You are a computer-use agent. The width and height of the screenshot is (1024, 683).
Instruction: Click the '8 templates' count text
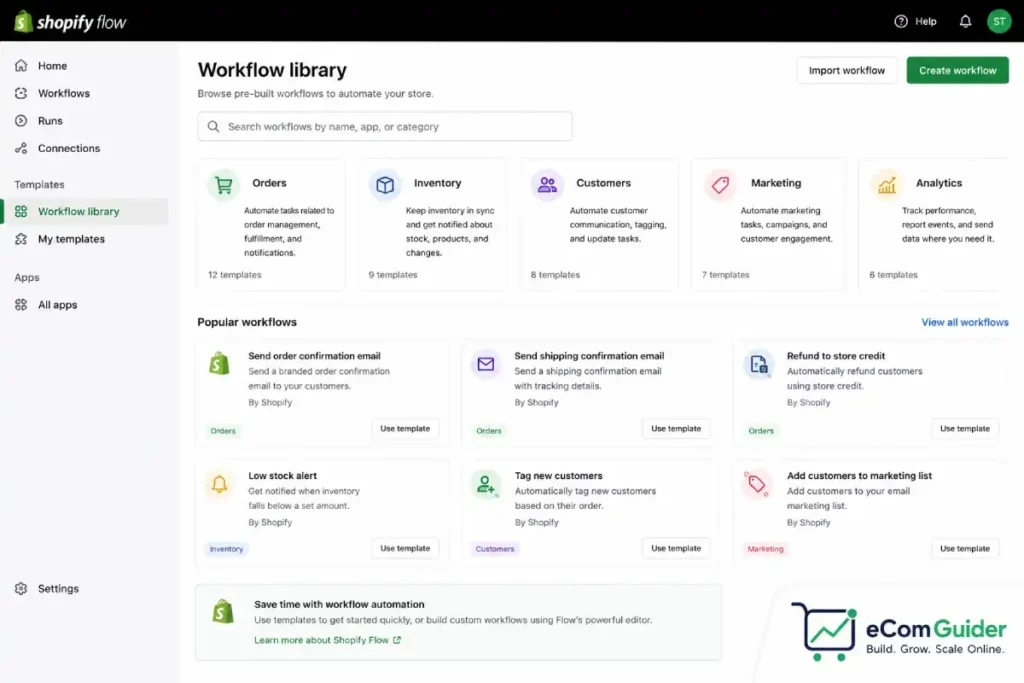555,275
